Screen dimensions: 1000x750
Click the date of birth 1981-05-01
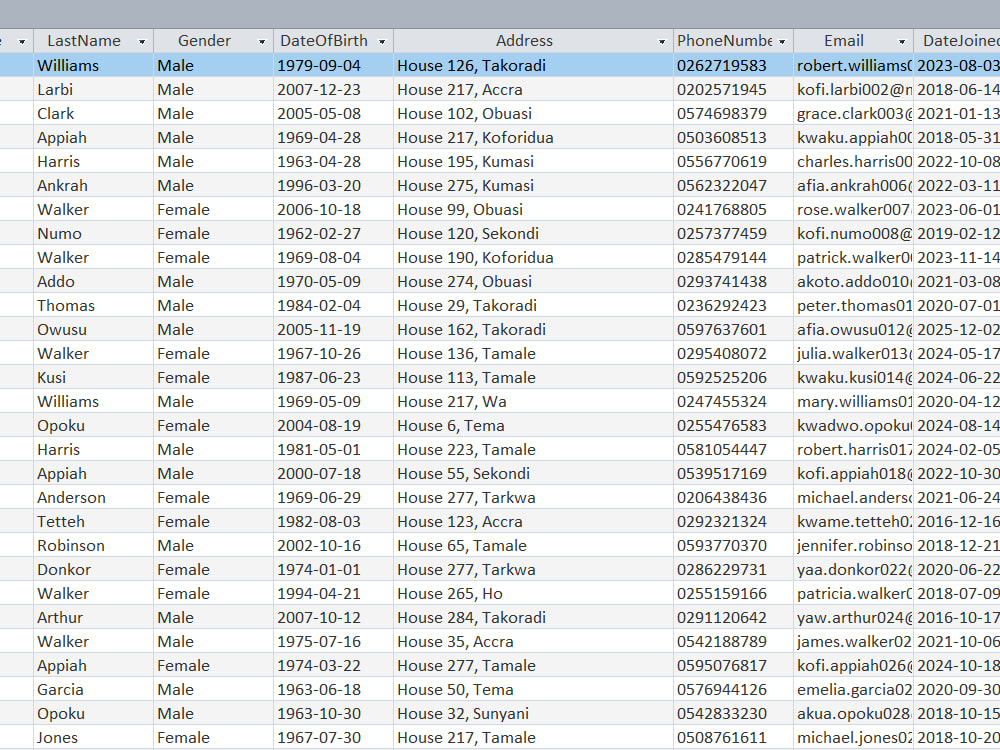coord(333,450)
